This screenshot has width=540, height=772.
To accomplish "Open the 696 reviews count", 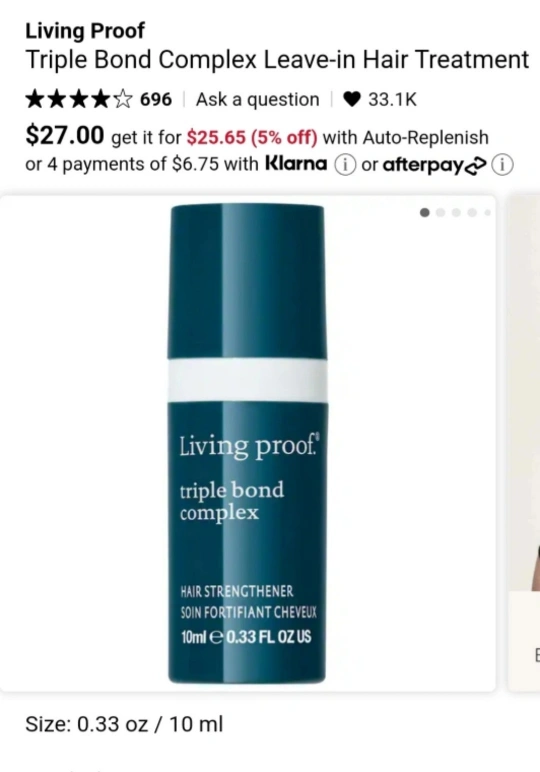I will [156, 99].
